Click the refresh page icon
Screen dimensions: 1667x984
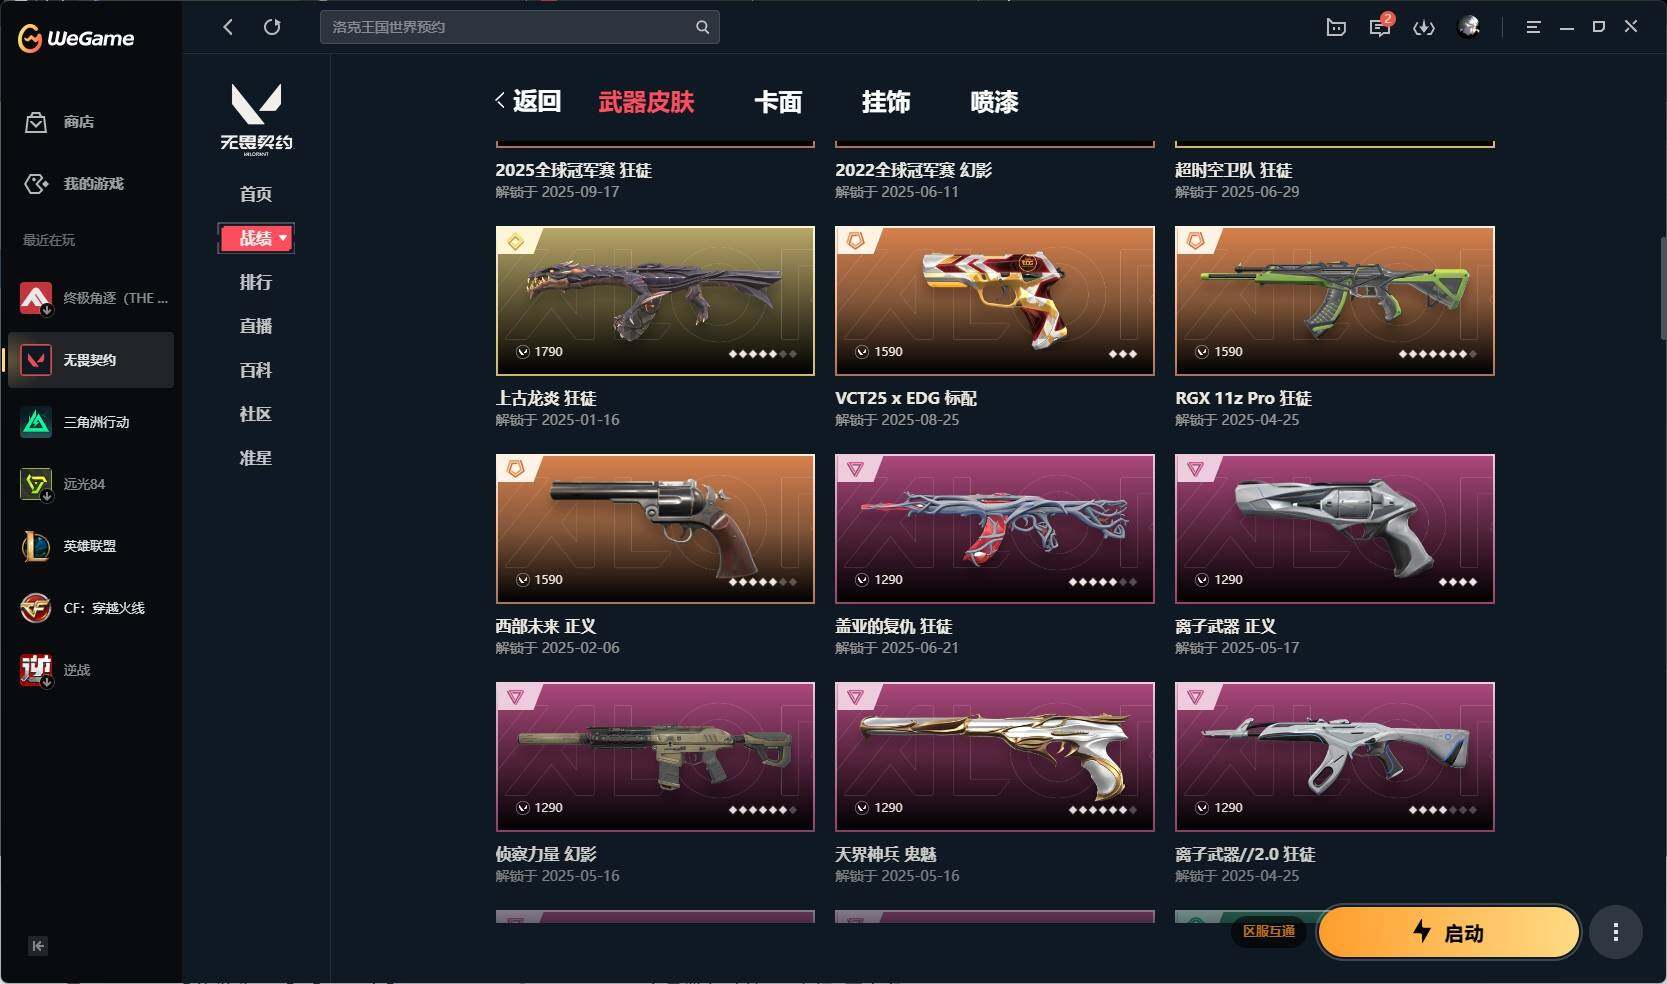point(272,27)
